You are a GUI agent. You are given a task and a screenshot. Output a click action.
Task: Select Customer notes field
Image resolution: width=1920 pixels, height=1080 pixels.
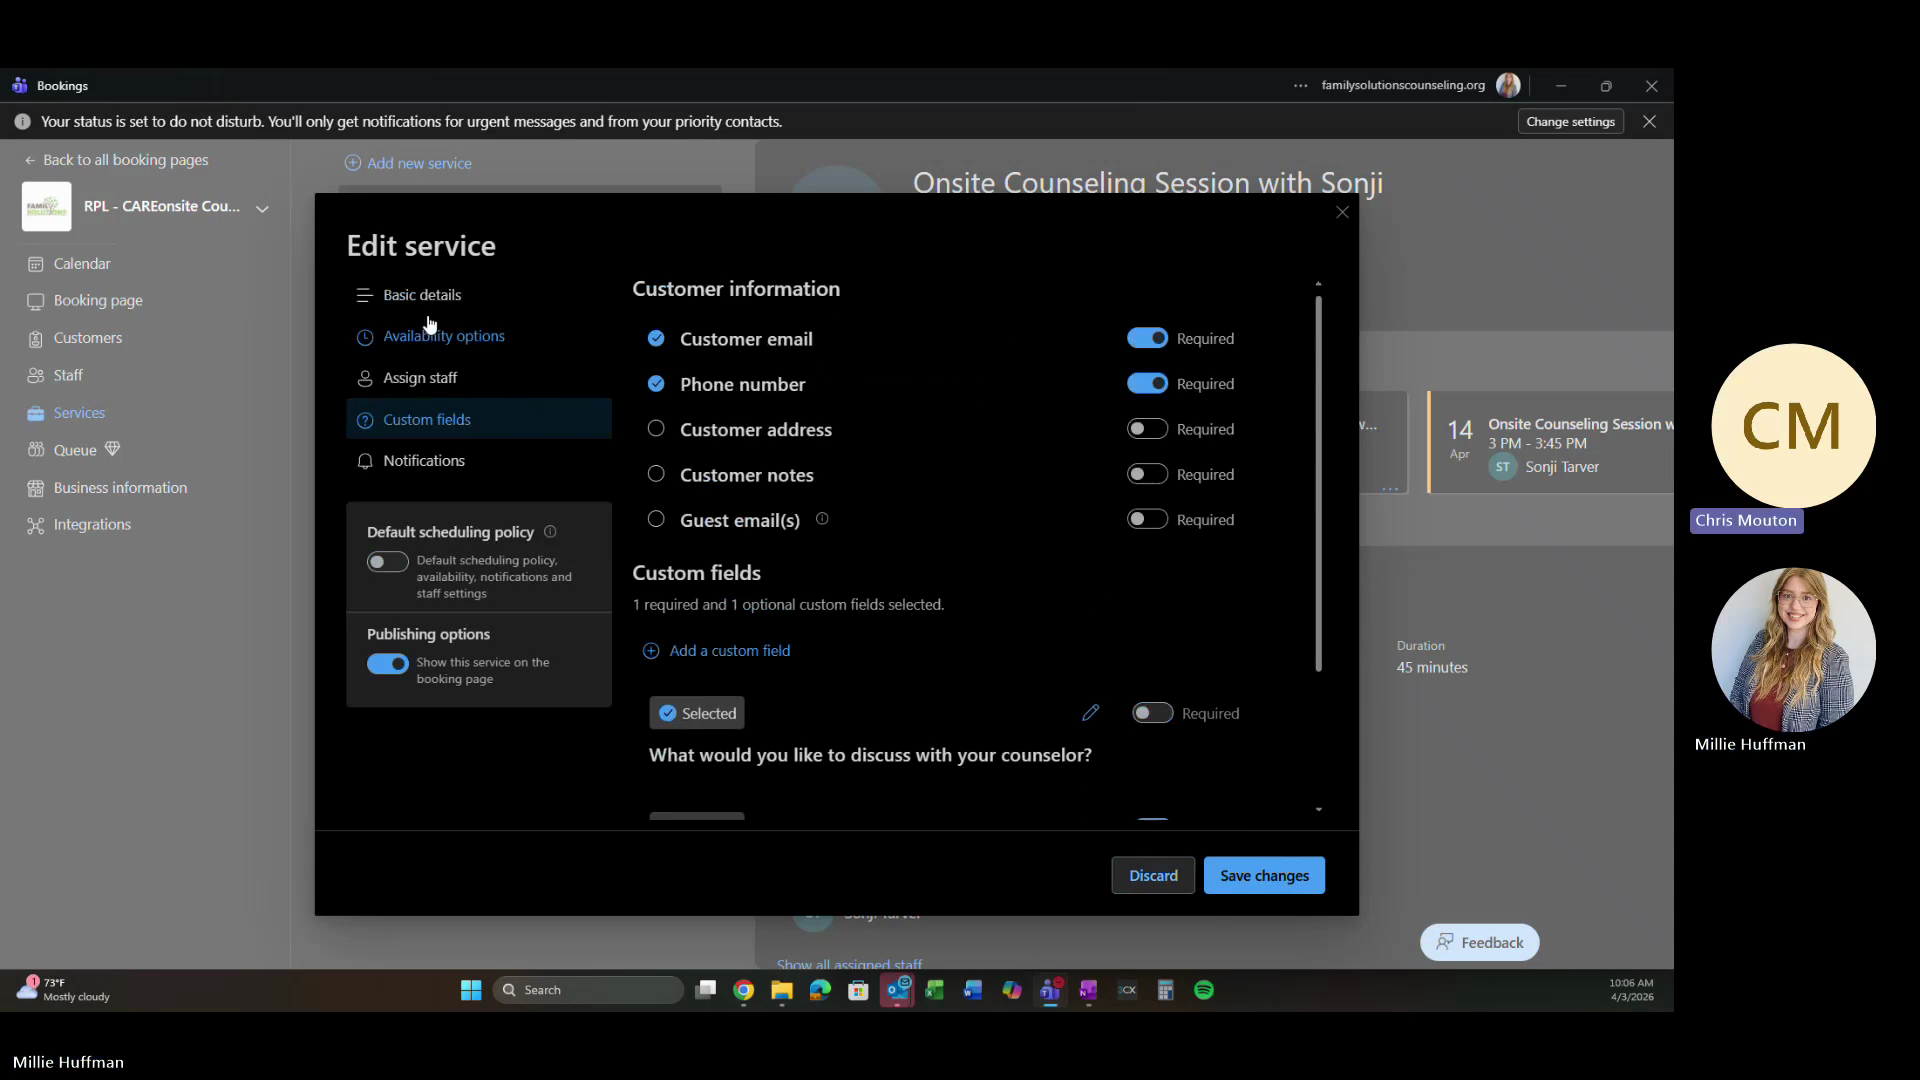click(x=656, y=474)
